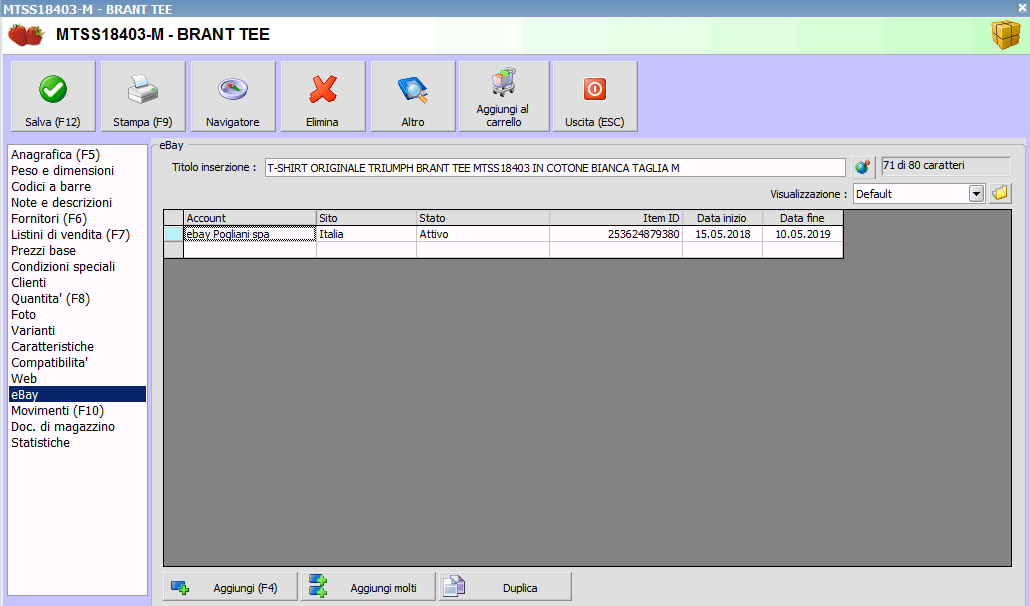Viewport: 1030px width, 606px height.
Task: Click inside the Titolo inserzione text field
Action: 555,168
